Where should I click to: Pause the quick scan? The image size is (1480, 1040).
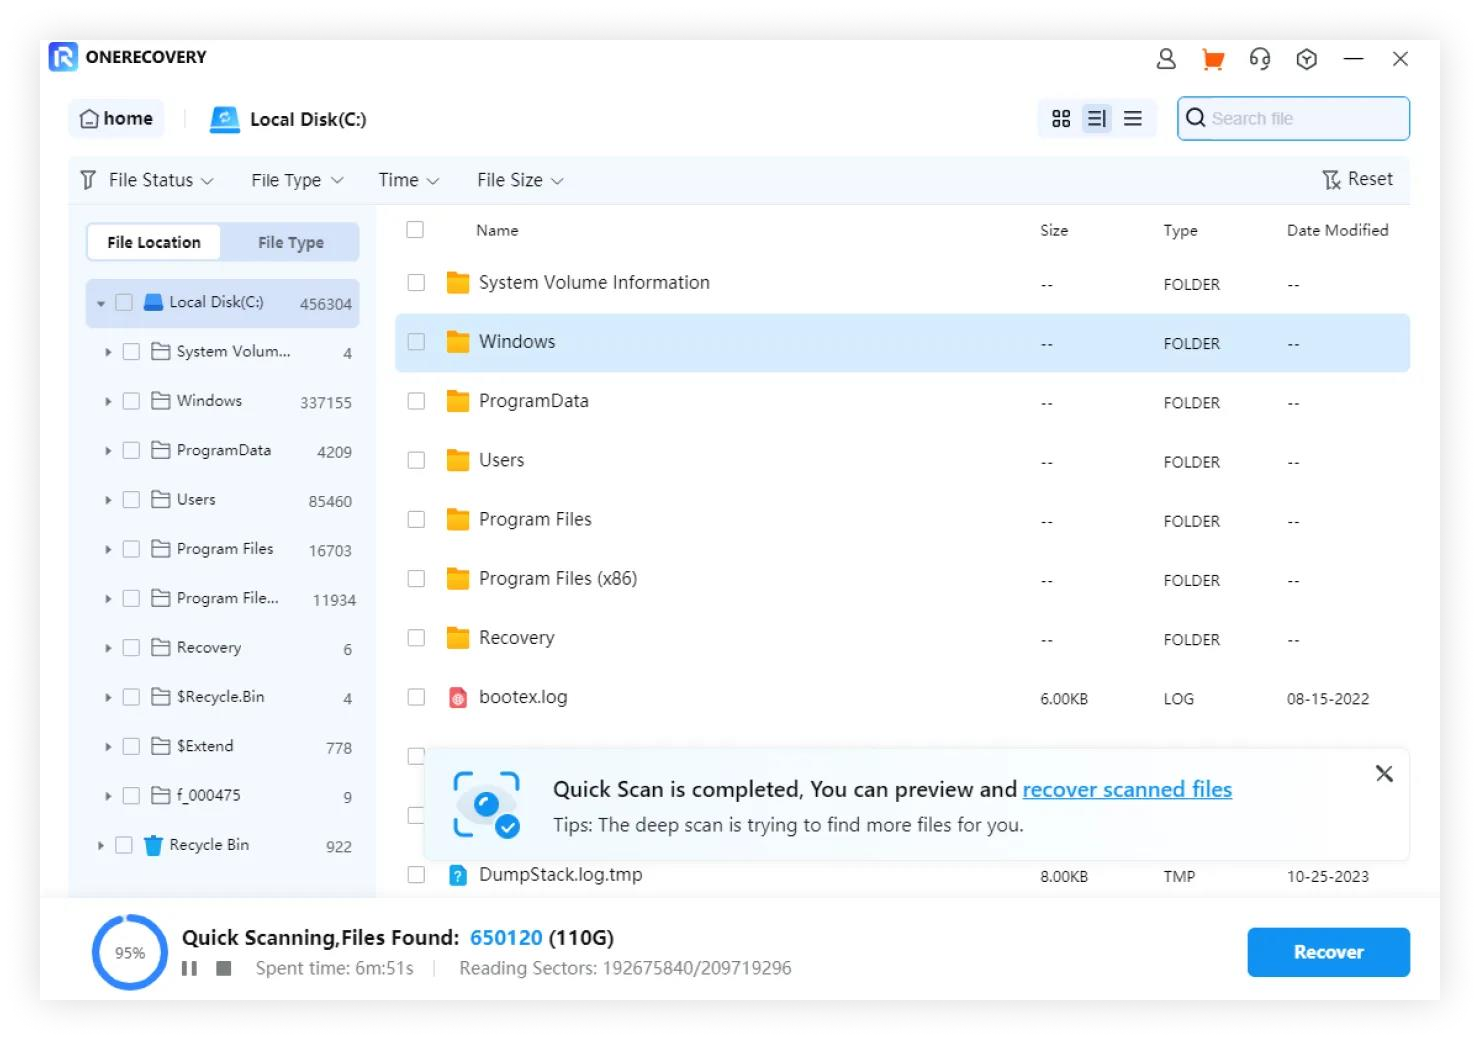189,968
